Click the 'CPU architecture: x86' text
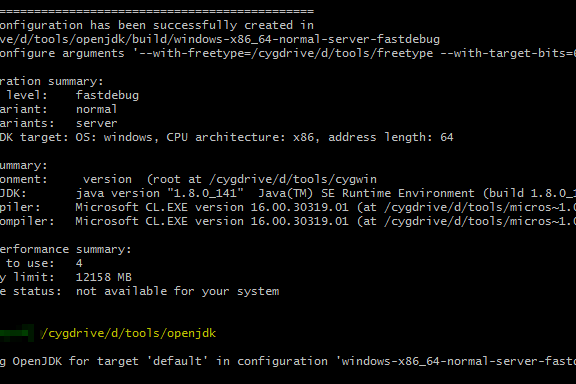Viewport: 576px width, 384px height. 243,137
